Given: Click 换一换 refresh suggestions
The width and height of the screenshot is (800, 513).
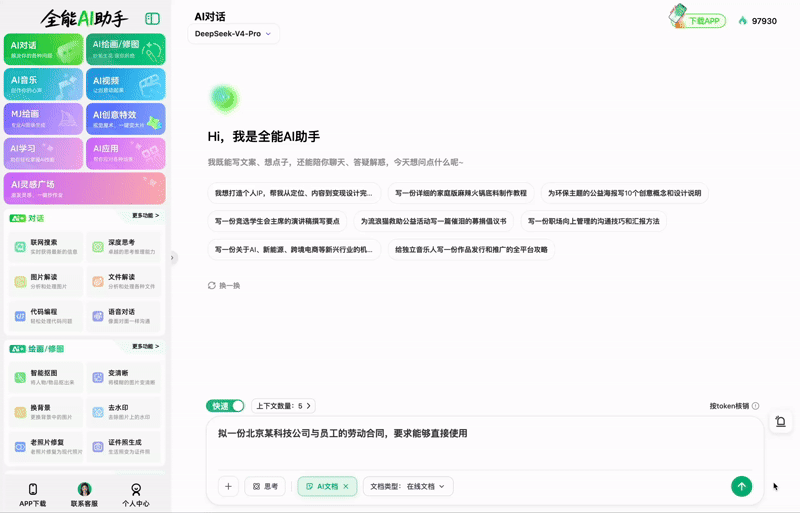Looking at the screenshot, I should [224, 285].
